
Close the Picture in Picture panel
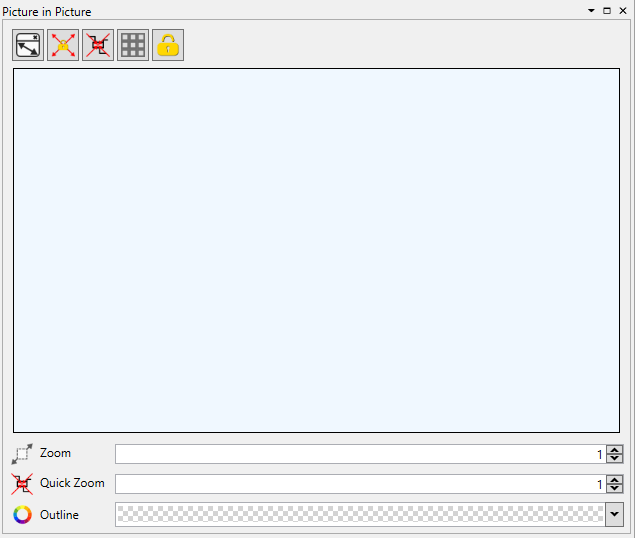pyautogui.click(x=622, y=10)
